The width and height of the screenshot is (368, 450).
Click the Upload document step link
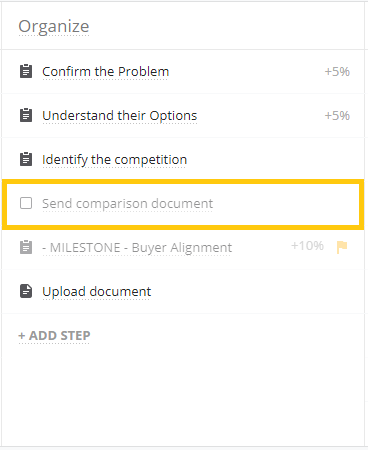[97, 292]
